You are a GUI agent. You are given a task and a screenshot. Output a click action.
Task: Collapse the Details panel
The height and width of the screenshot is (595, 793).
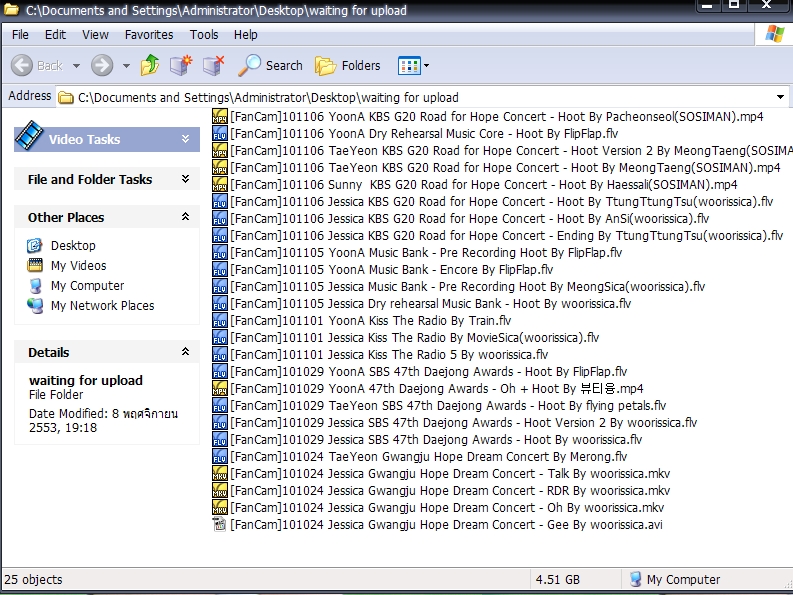coord(186,352)
